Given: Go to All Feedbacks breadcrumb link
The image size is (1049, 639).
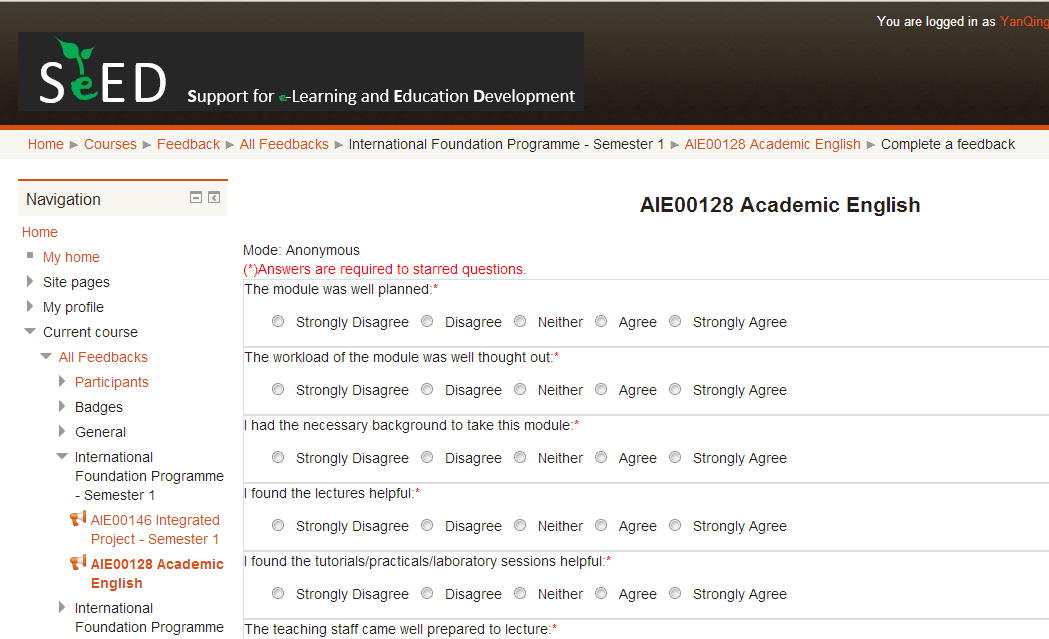Looking at the screenshot, I should point(284,144).
